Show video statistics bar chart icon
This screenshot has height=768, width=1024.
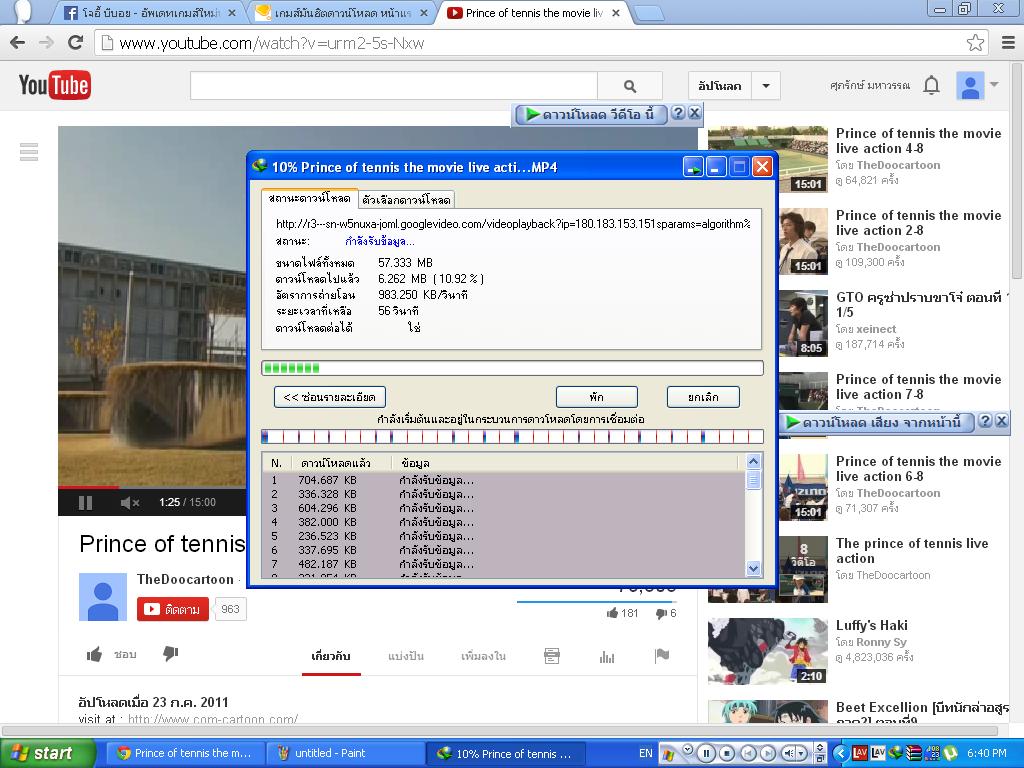tap(607, 656)
